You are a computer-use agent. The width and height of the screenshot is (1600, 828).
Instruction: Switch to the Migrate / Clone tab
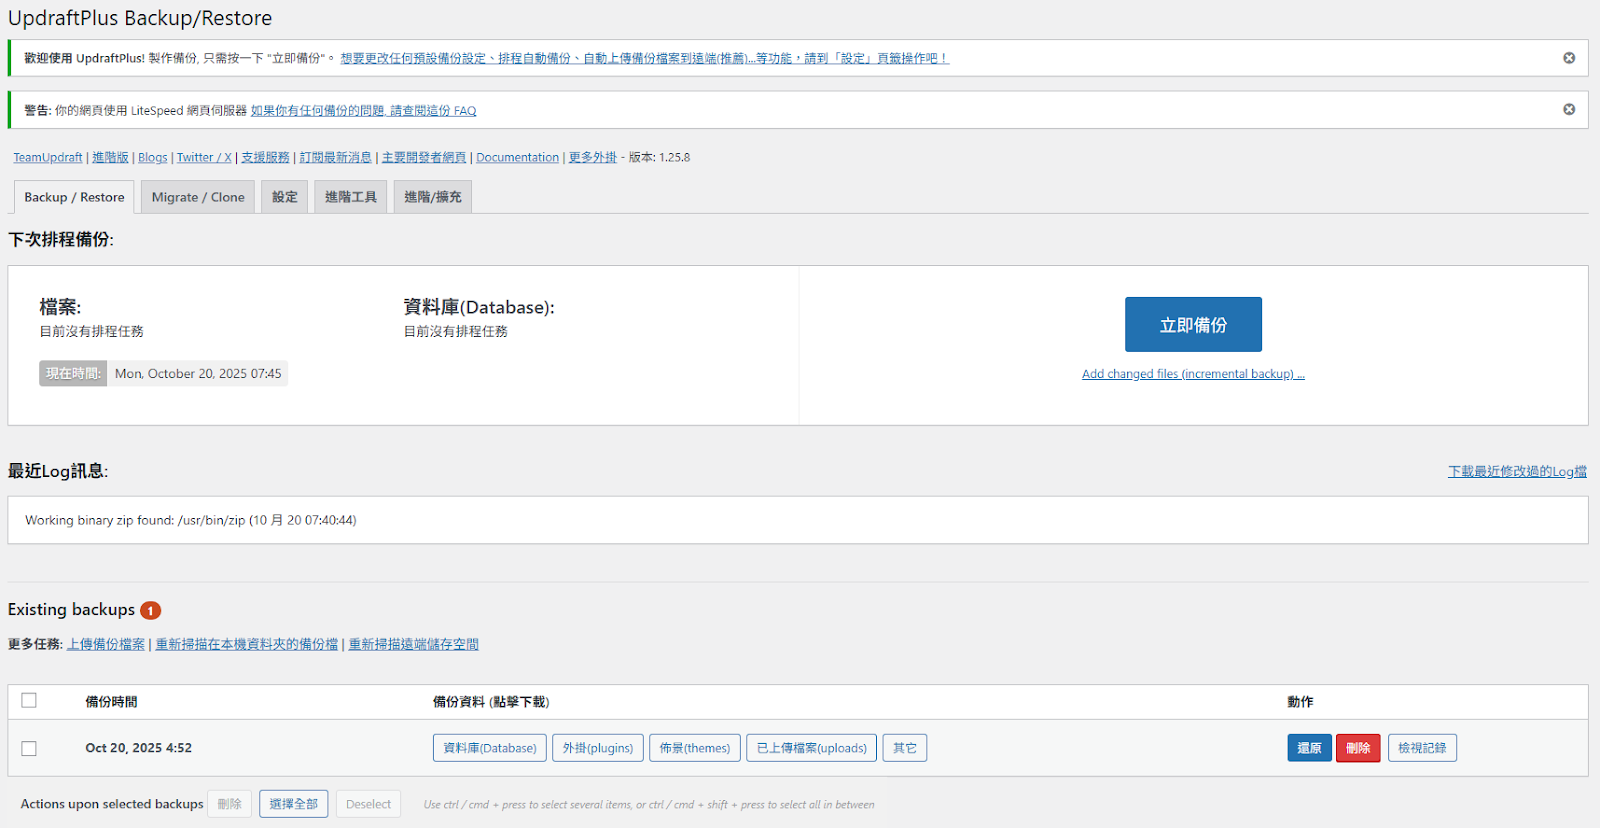coord(198,197)
